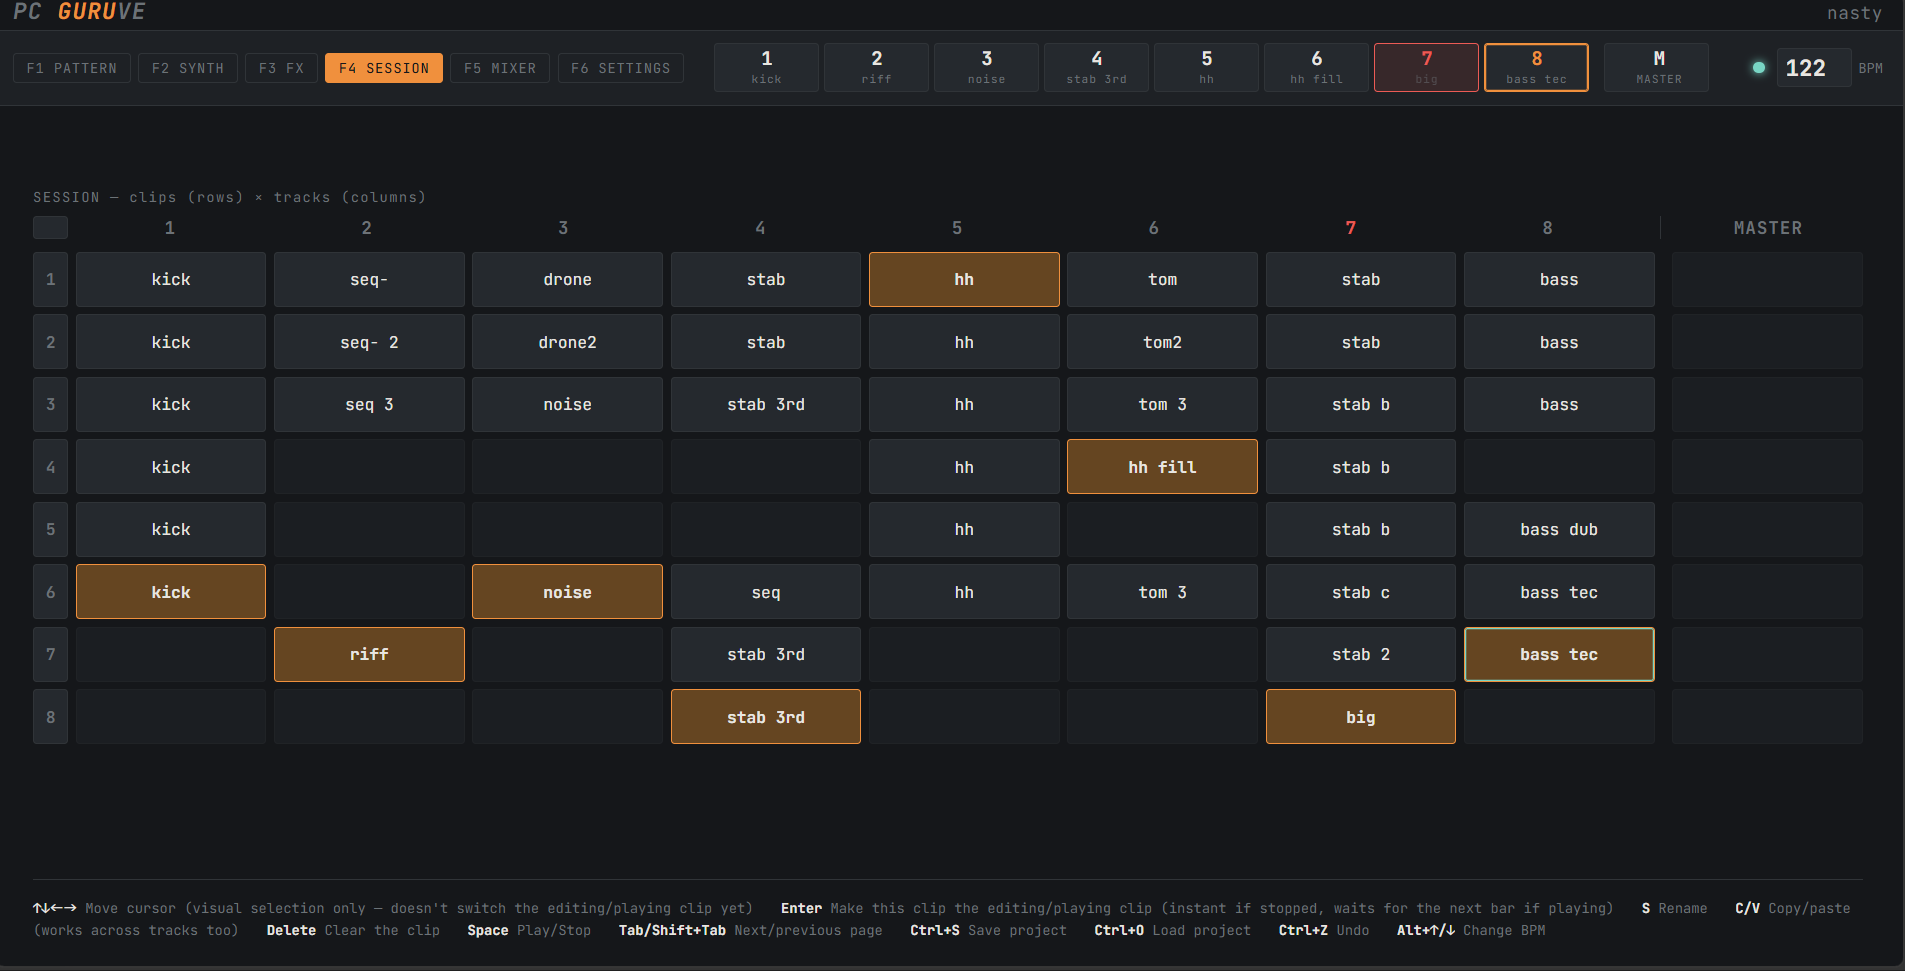Select the seq clip in row 6
This screenshot has height=971, width=1905.
click(766, 592)
